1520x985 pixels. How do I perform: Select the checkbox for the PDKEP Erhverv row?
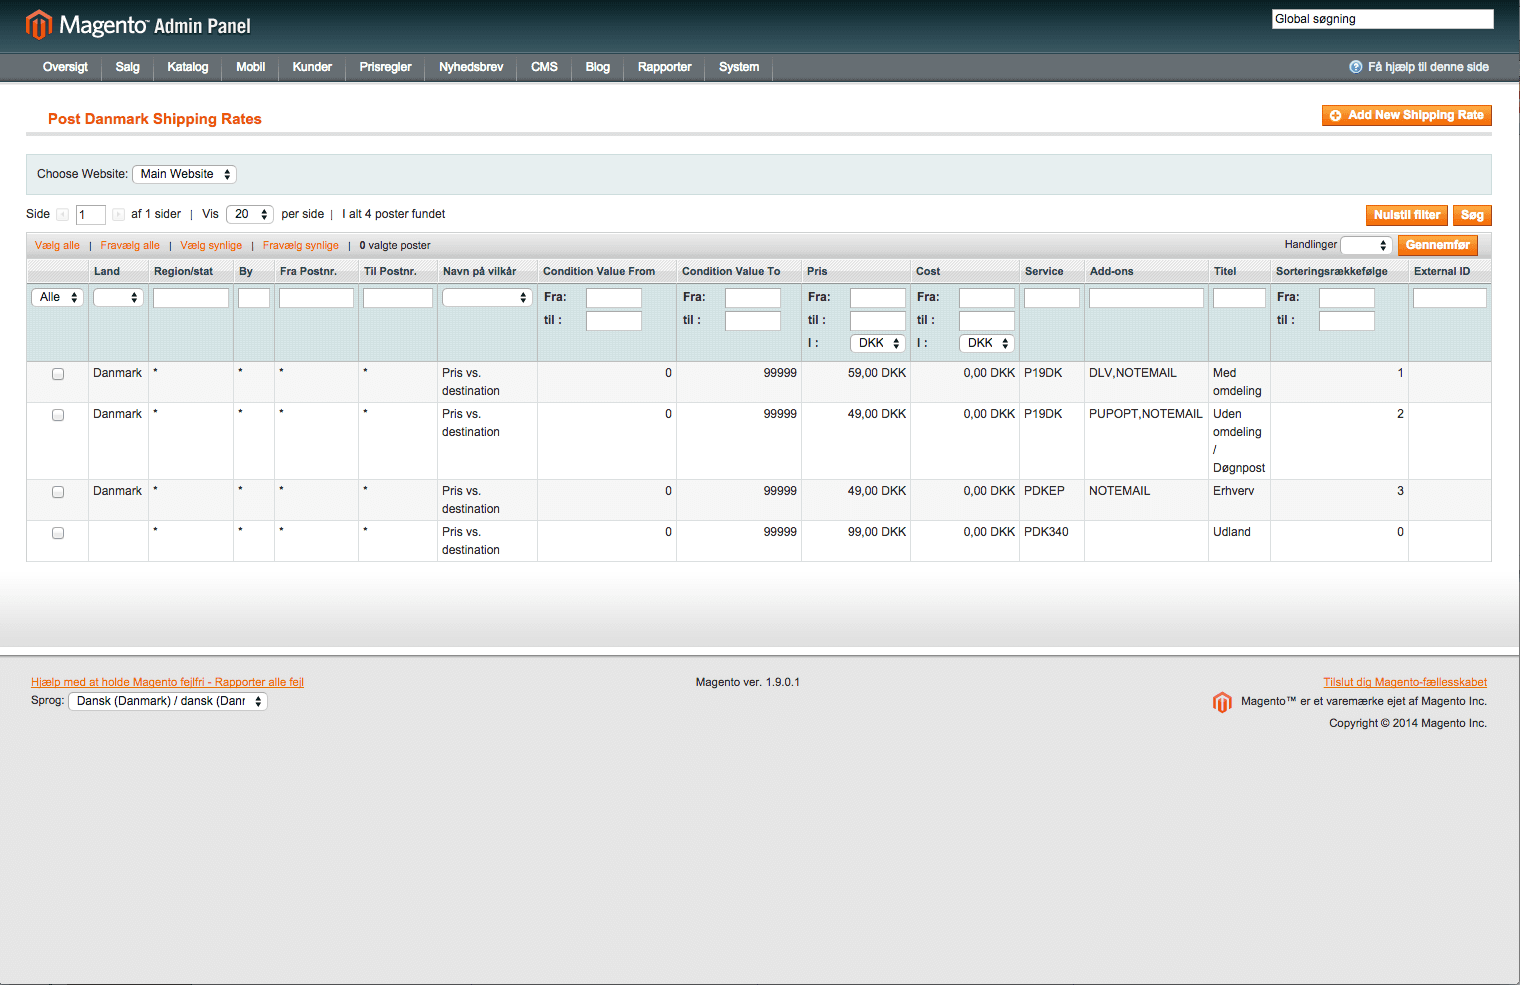coord(58,492)
